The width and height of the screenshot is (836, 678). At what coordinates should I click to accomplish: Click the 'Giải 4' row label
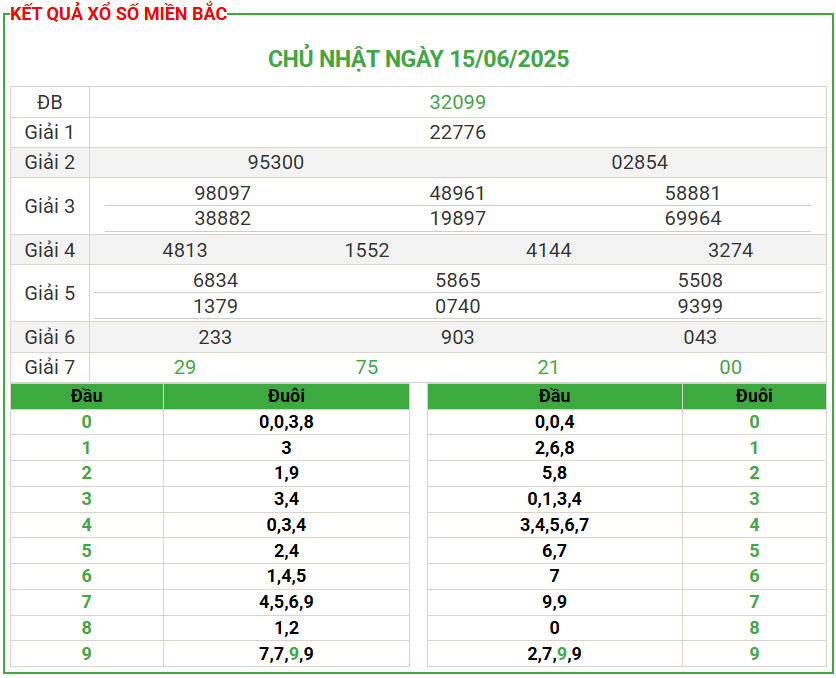coord(50,250)
